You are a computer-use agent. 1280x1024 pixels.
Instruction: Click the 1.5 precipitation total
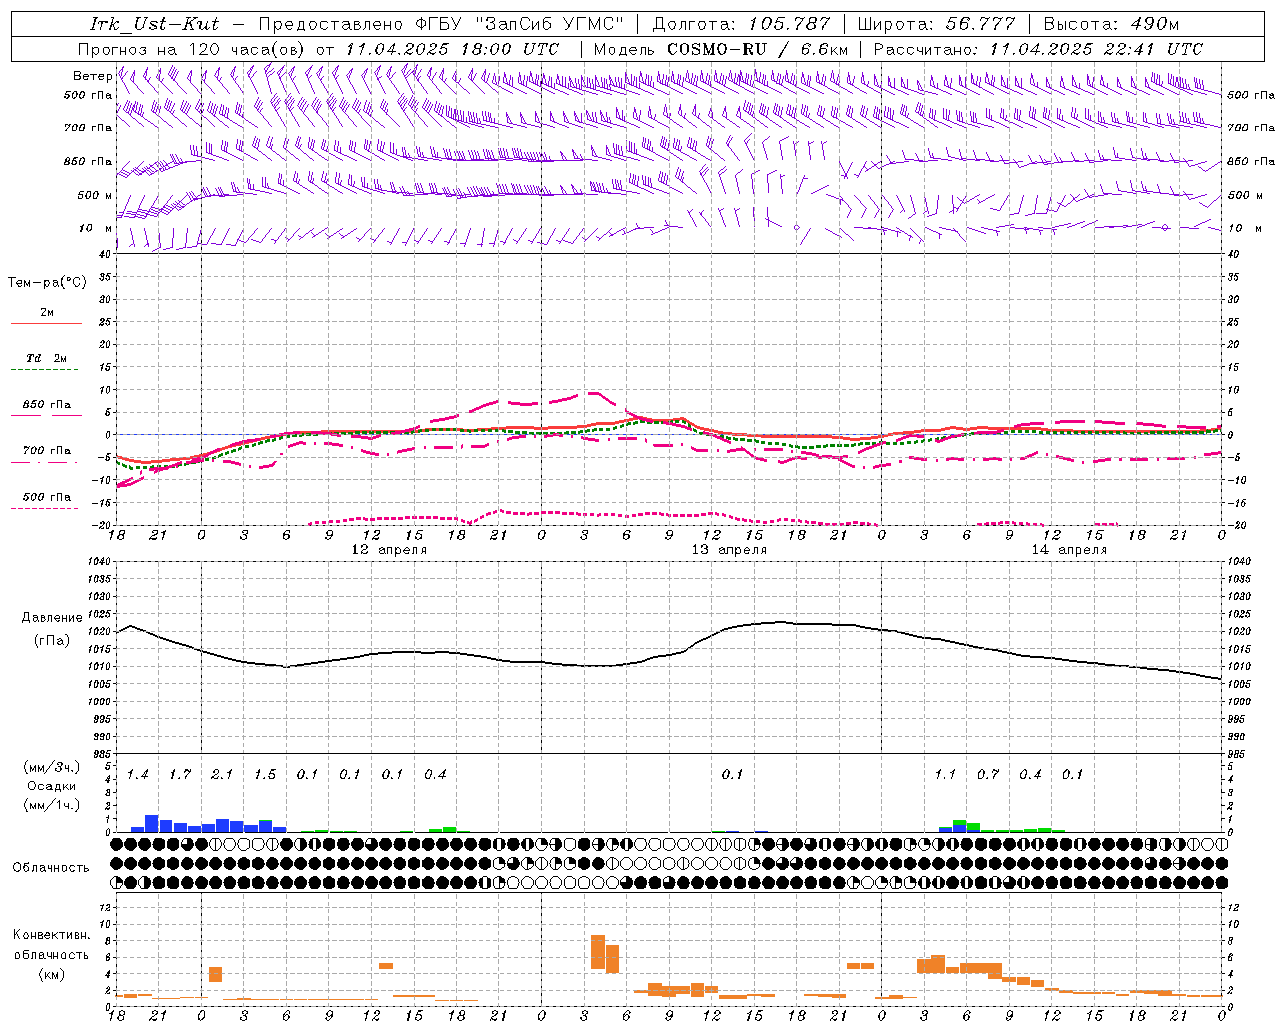(x=265, y=774)
